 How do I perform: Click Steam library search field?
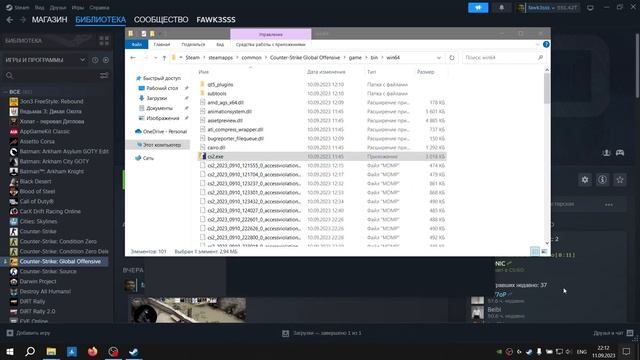50,76
